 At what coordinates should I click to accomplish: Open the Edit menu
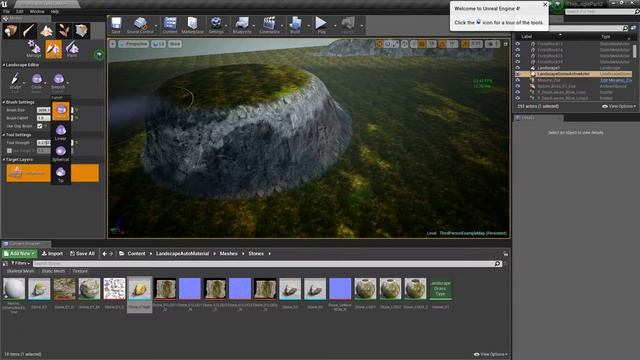(x=19, y=11)
